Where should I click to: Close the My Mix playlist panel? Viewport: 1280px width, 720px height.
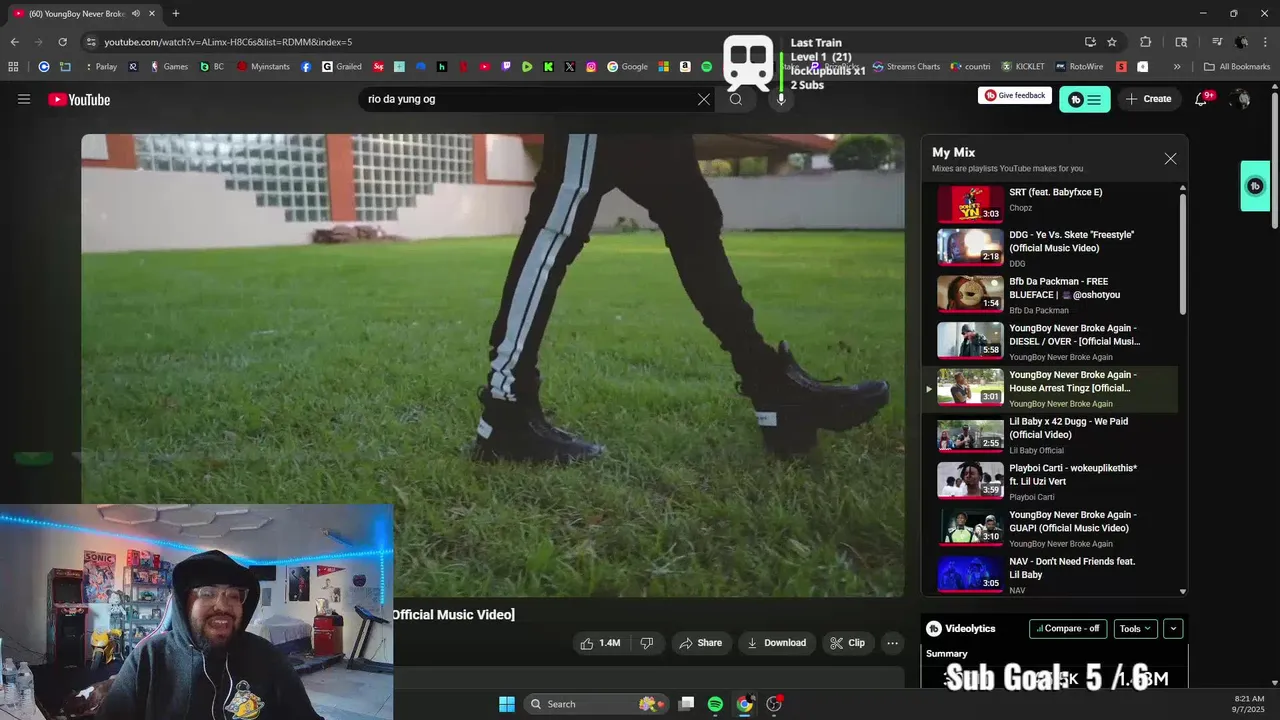click(x=1170, y=158)
